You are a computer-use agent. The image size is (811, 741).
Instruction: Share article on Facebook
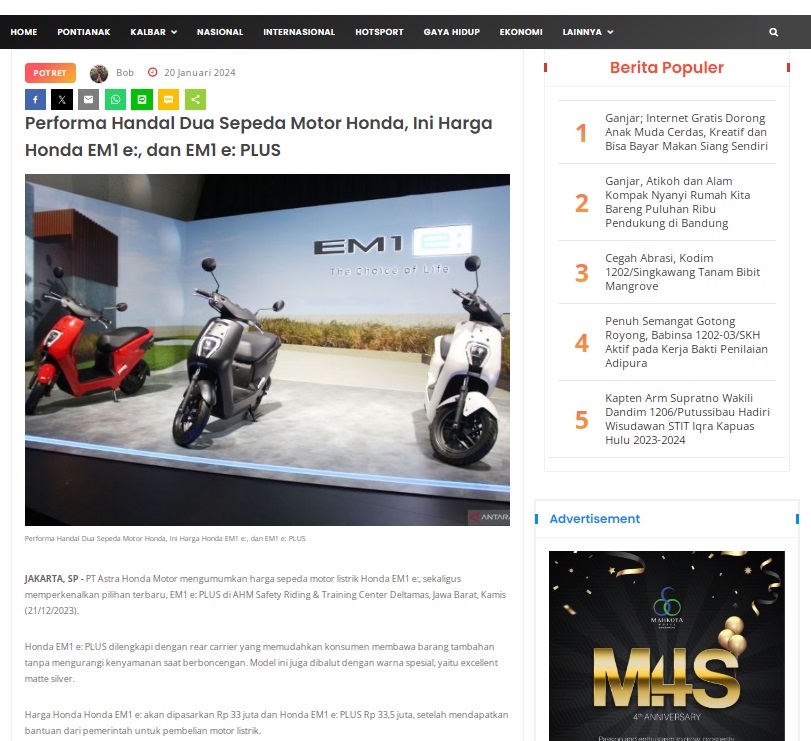click(x=35, y=99)
